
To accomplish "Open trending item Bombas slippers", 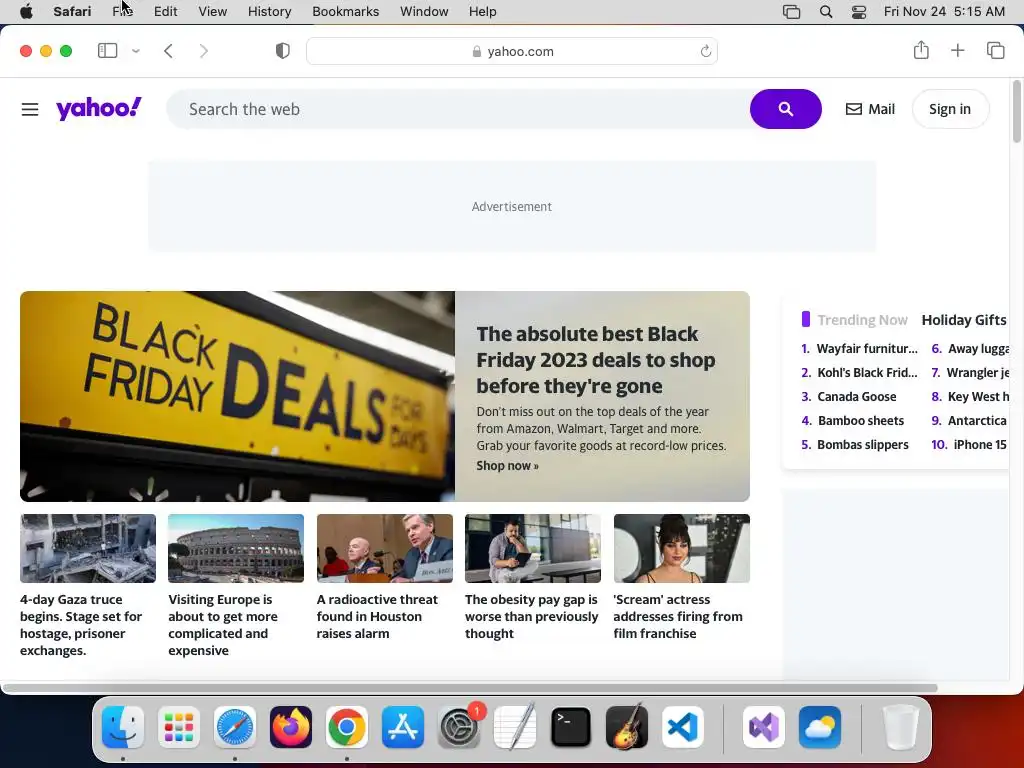I will click(x=863, y=445).
